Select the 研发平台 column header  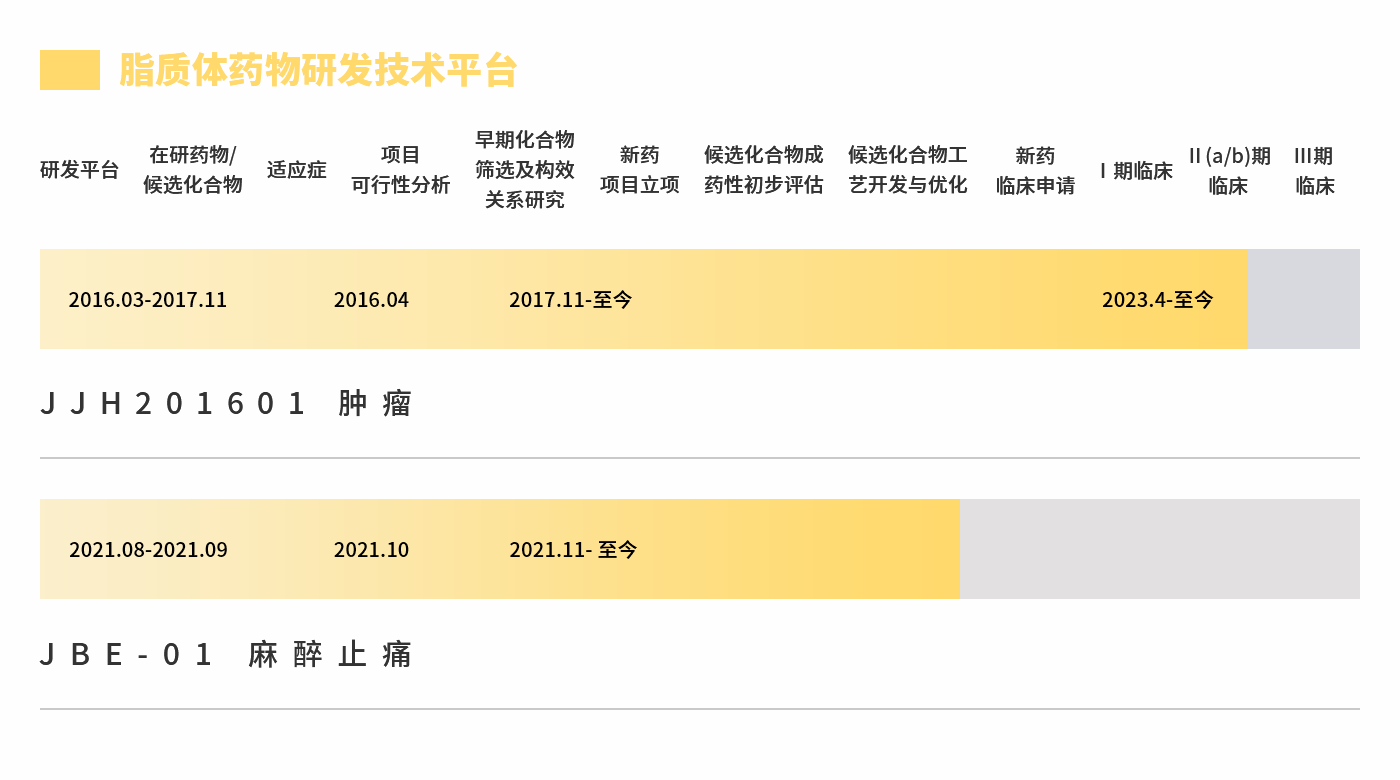pos(79,170)
